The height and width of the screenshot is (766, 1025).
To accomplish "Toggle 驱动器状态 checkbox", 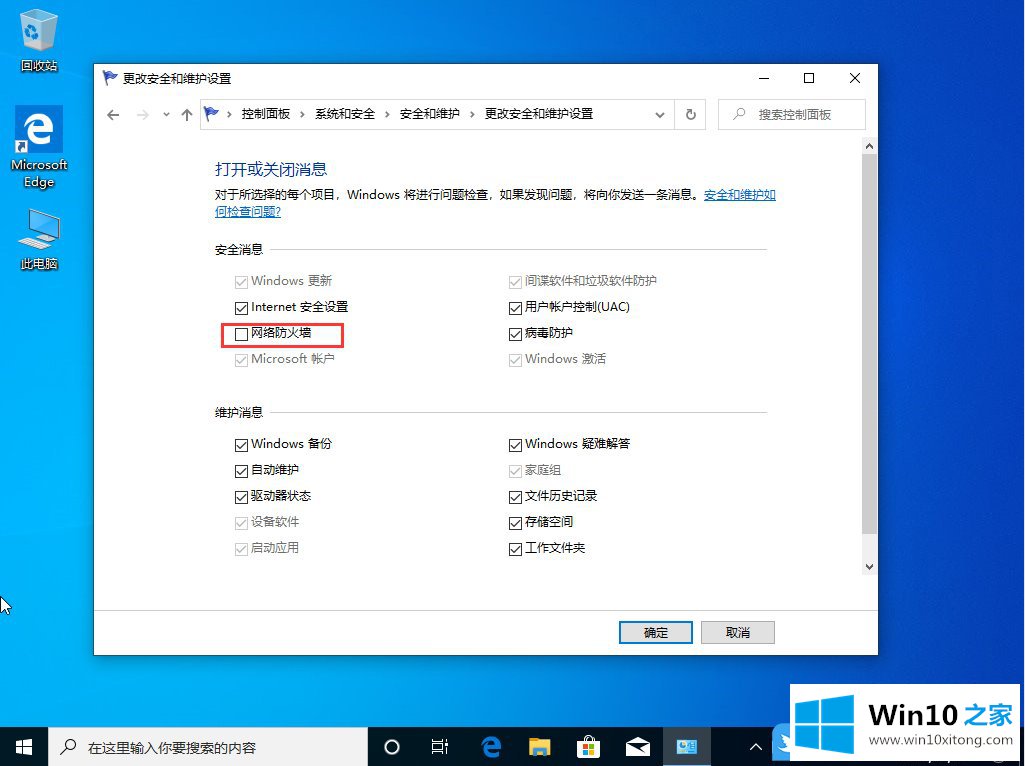I will (x=241, y=497).
